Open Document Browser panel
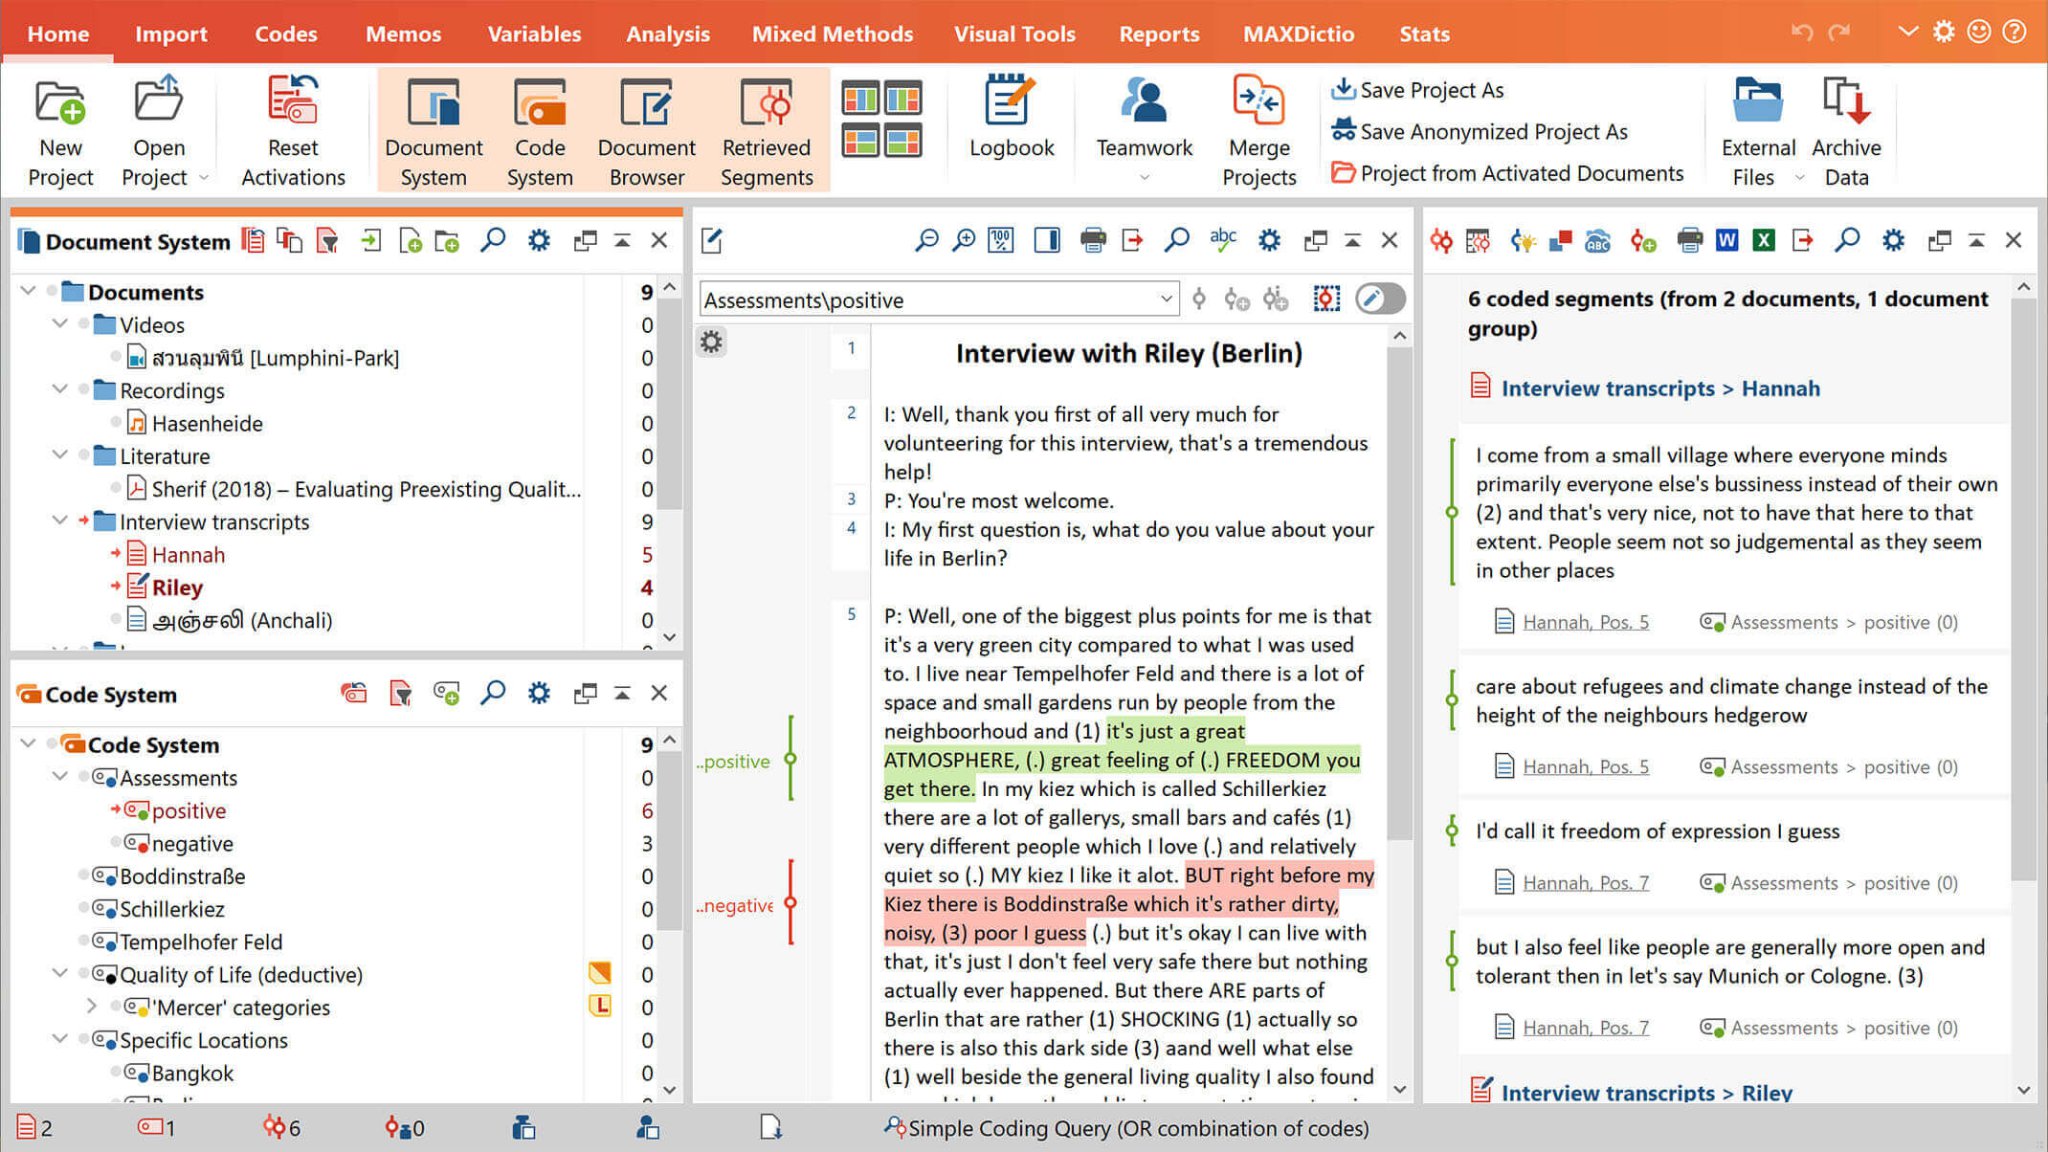The width and height of the screenshot is (2048, 1152). (x=646, y=128)
